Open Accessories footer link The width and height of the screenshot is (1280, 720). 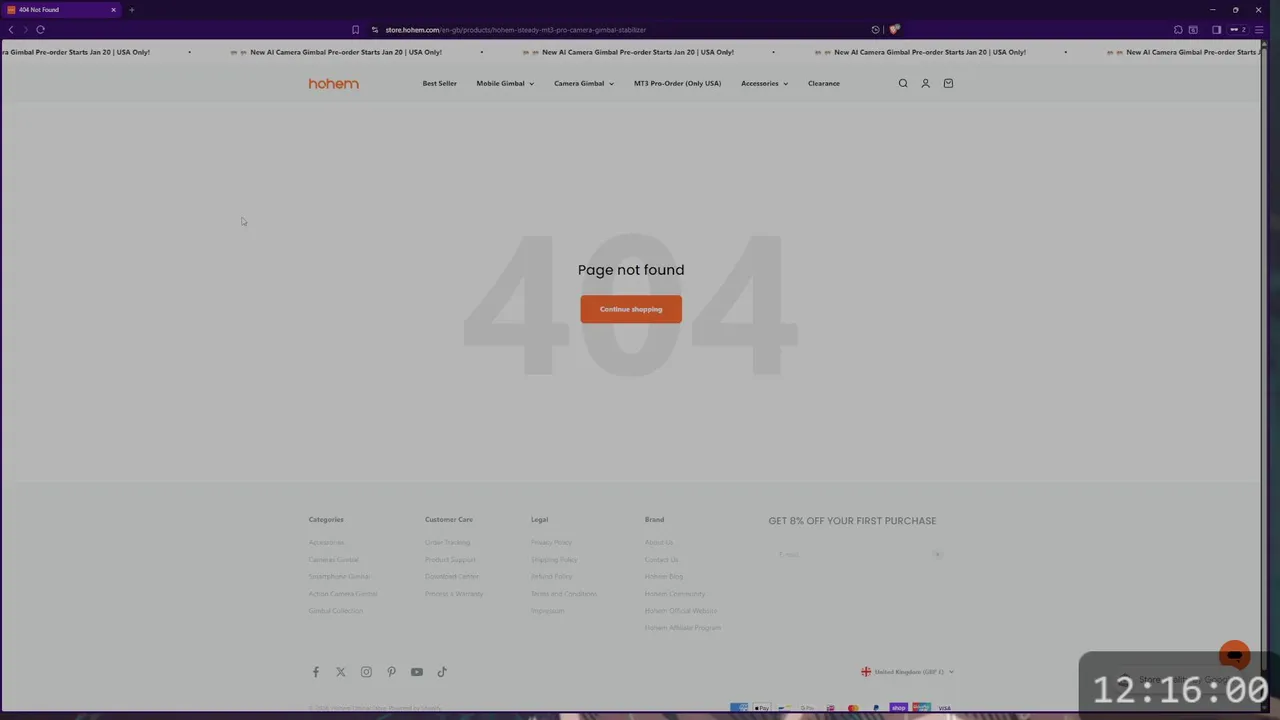pos(326,543)
